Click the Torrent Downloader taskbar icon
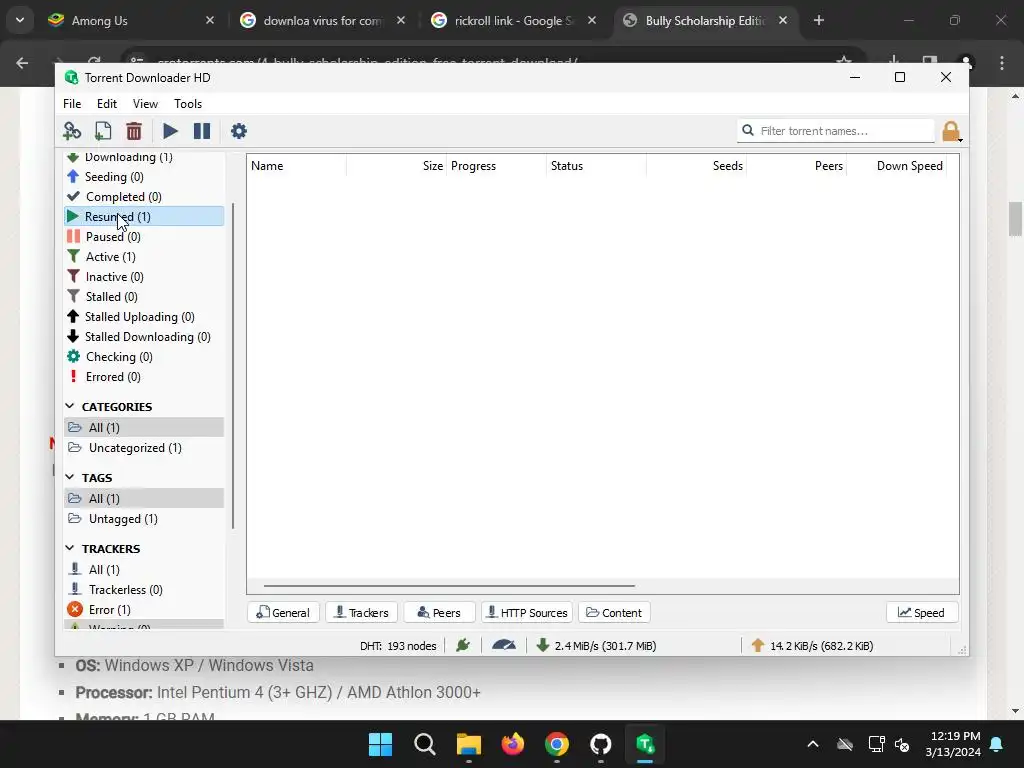1024x768 pixels. click(x=645, y=744)
